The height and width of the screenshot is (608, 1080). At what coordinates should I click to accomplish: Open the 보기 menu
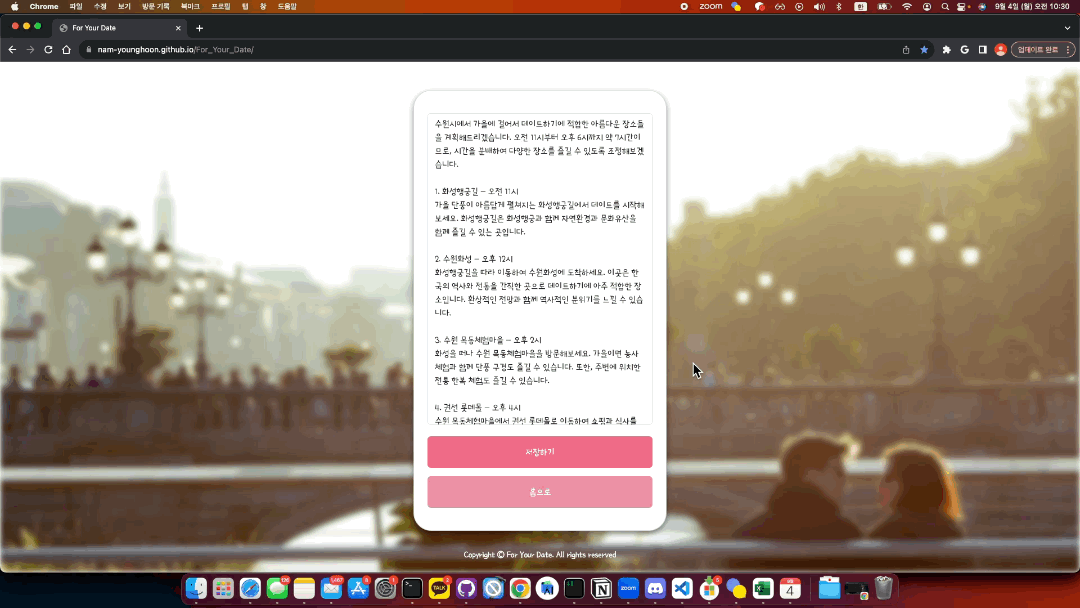(124, 6)
